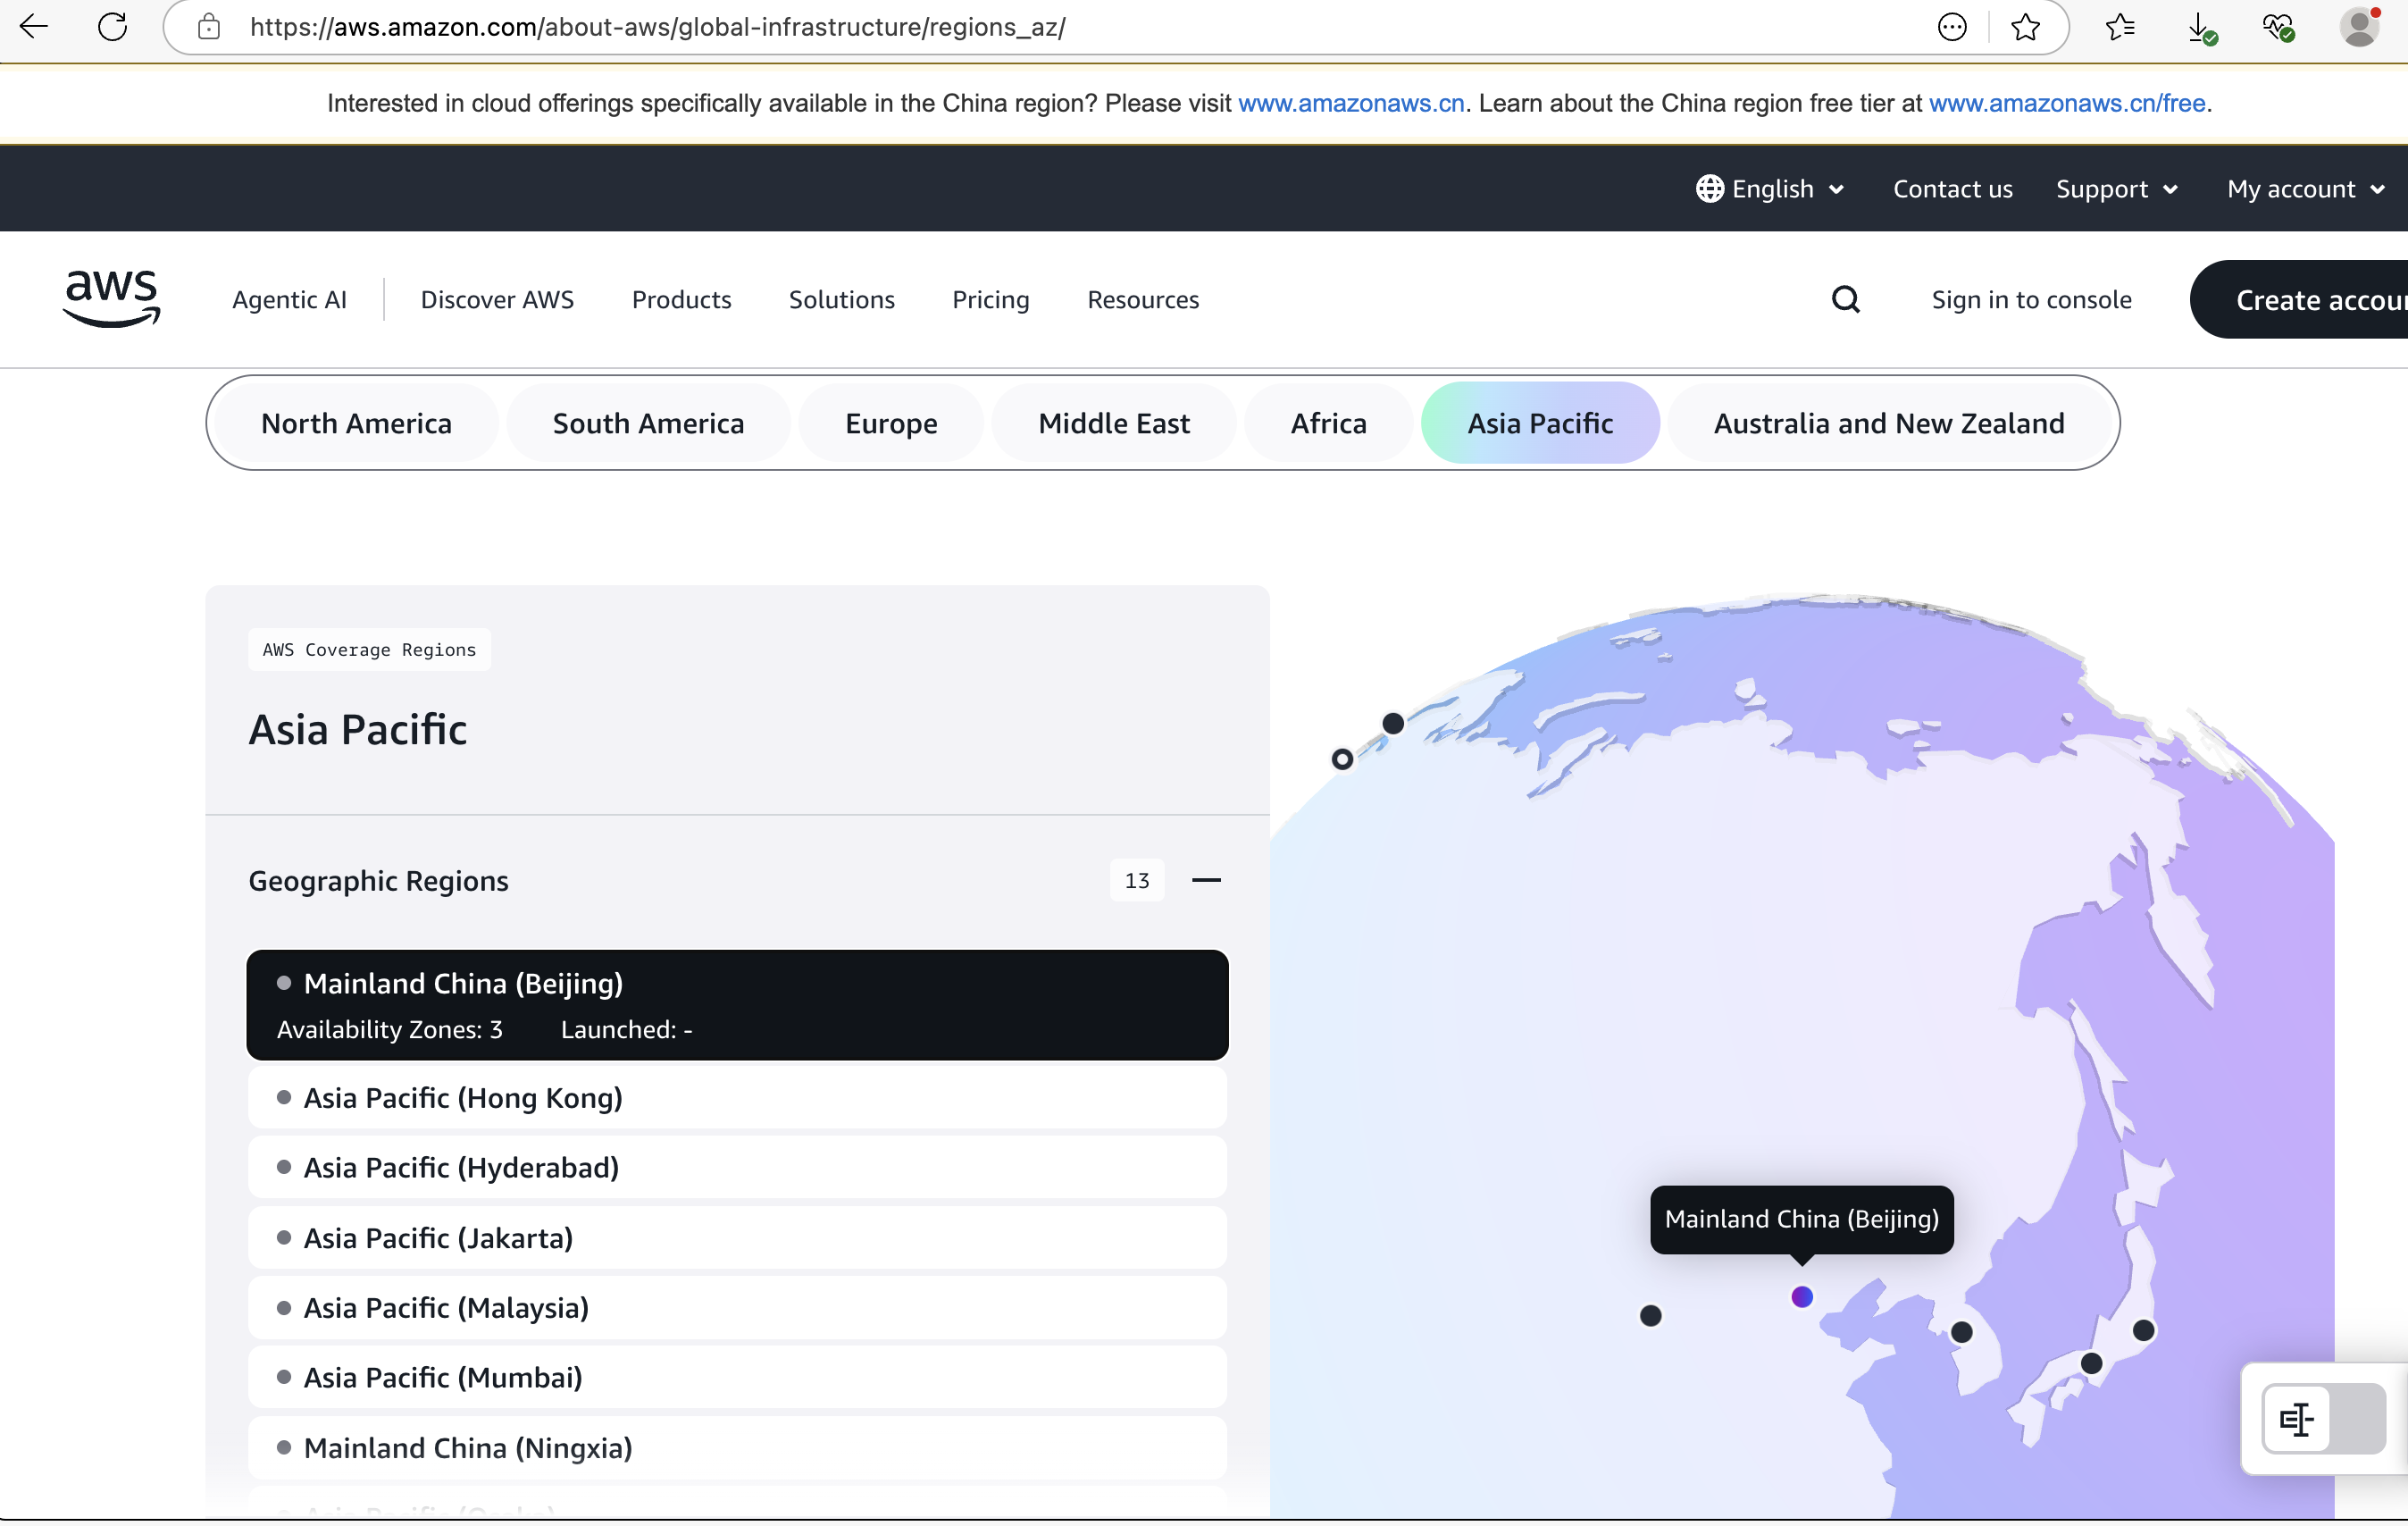Reload the page with the refresh icon
The width and height of the screenshot is (2408, 1526).
tap(113, 27)
